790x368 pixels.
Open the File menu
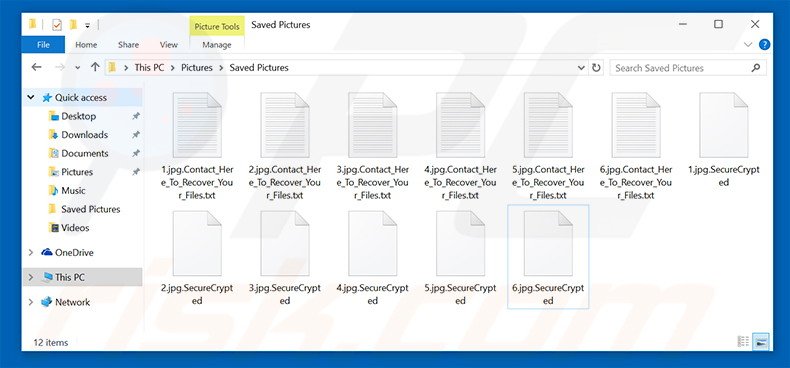(43, 45)
